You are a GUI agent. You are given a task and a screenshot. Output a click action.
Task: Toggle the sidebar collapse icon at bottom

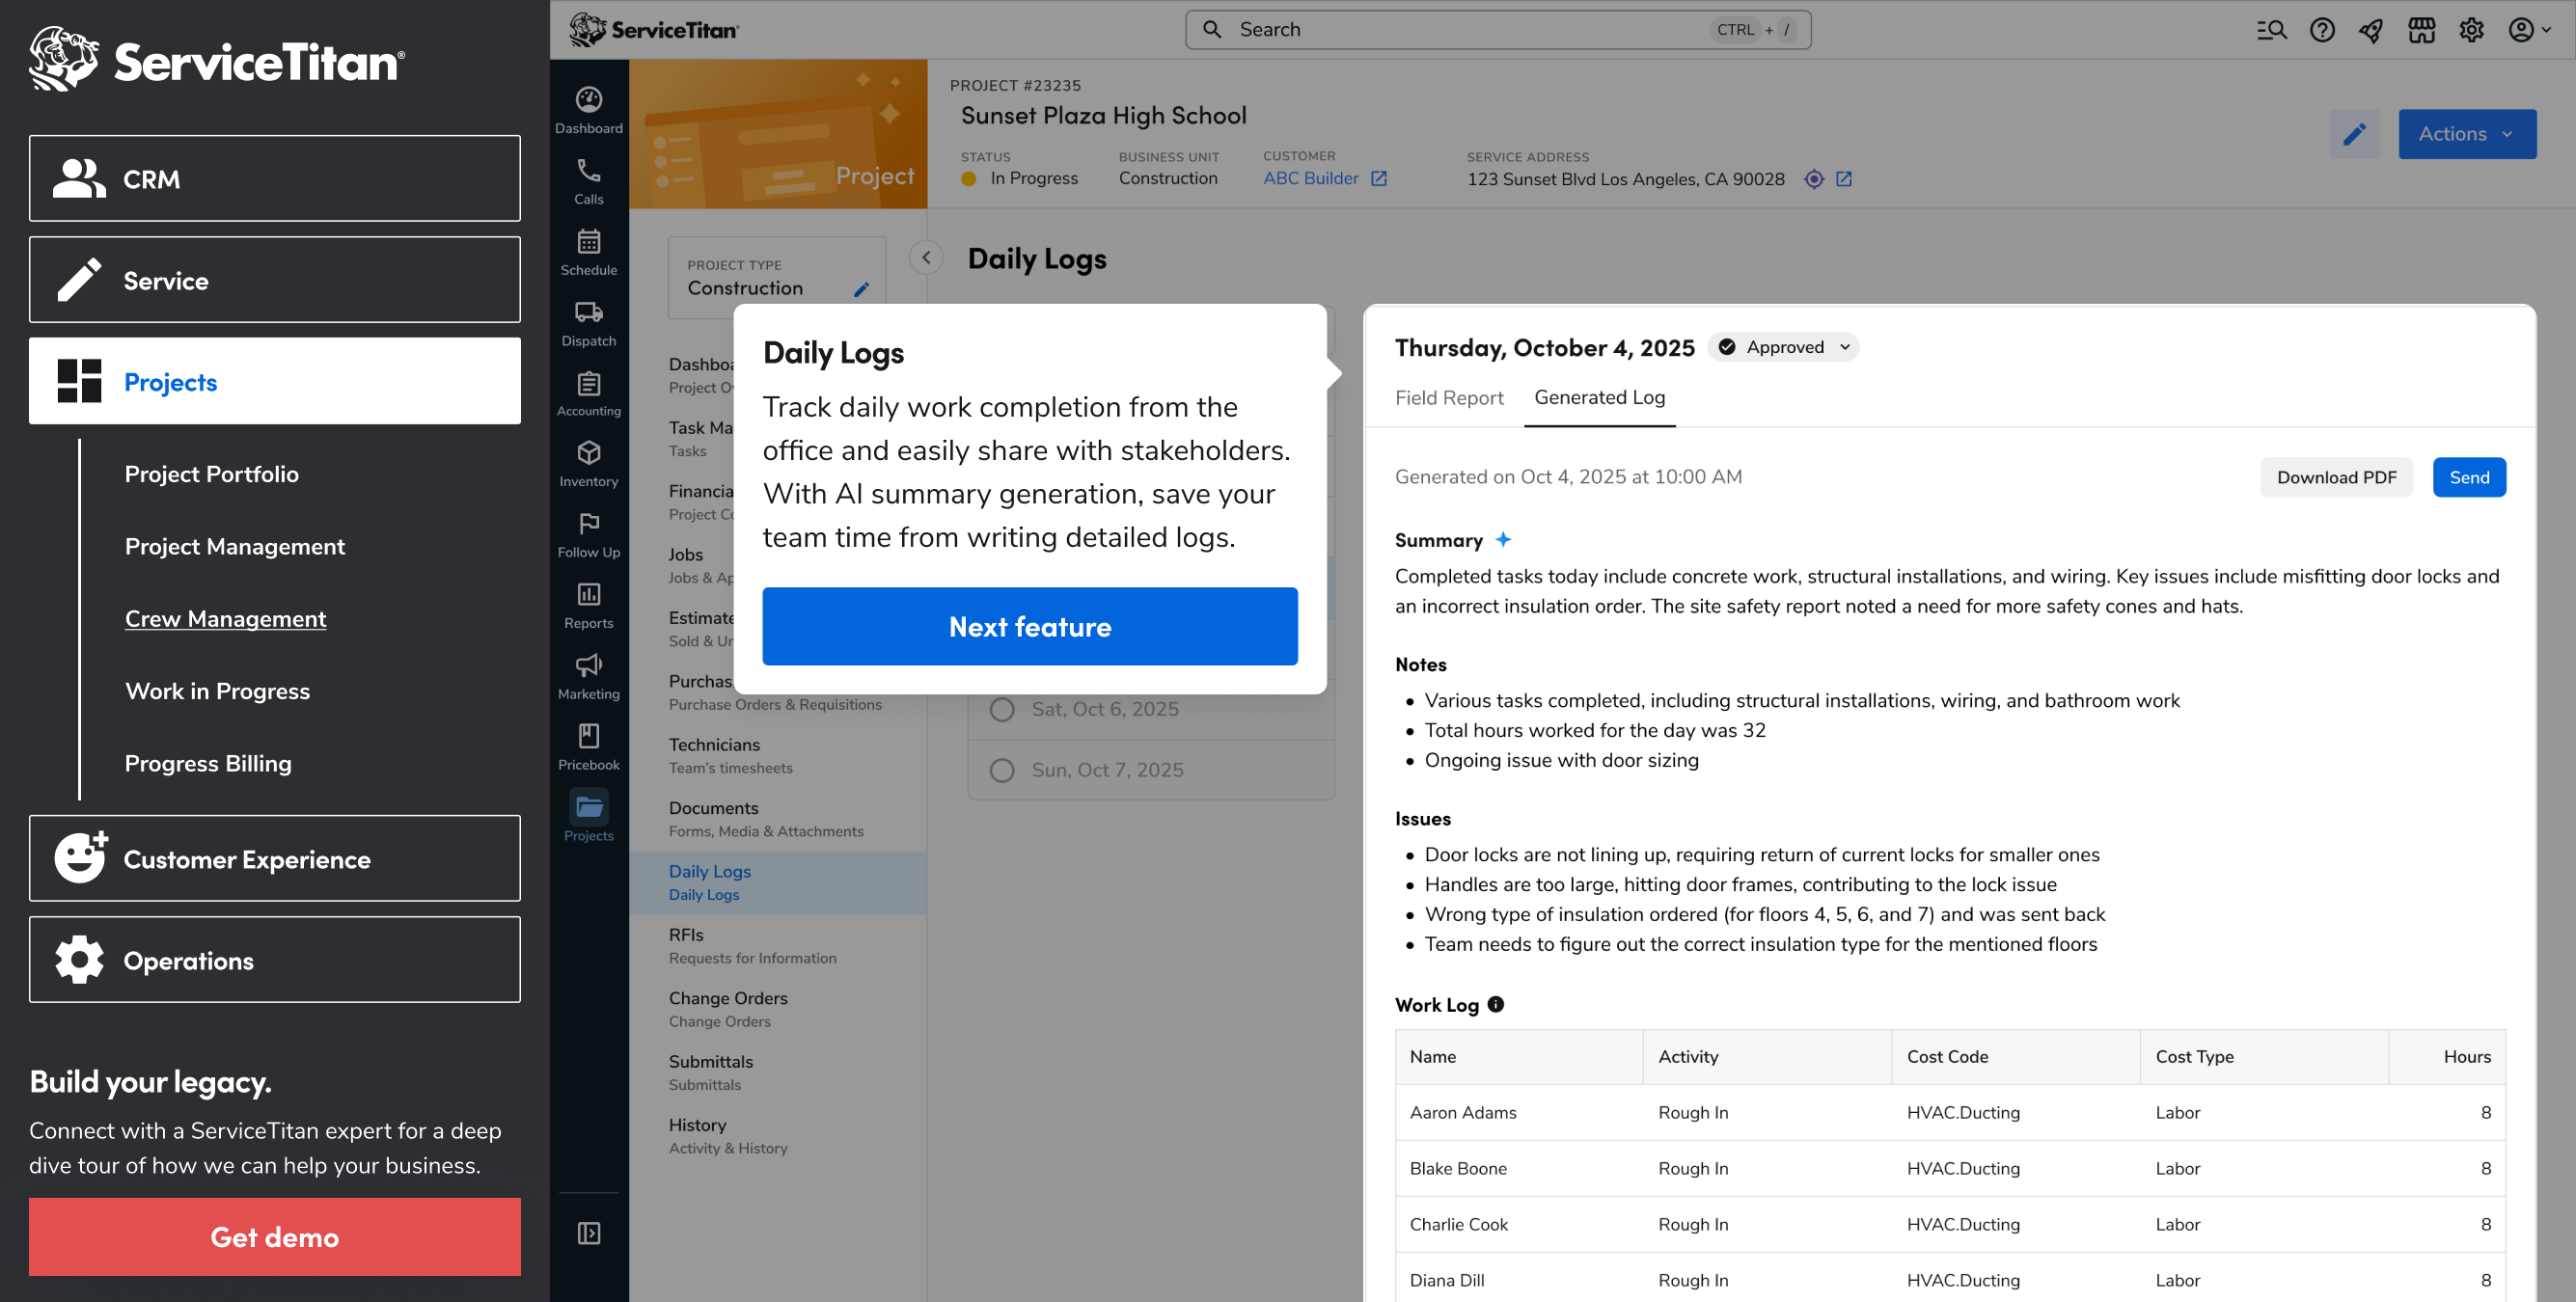(588, 1233)
